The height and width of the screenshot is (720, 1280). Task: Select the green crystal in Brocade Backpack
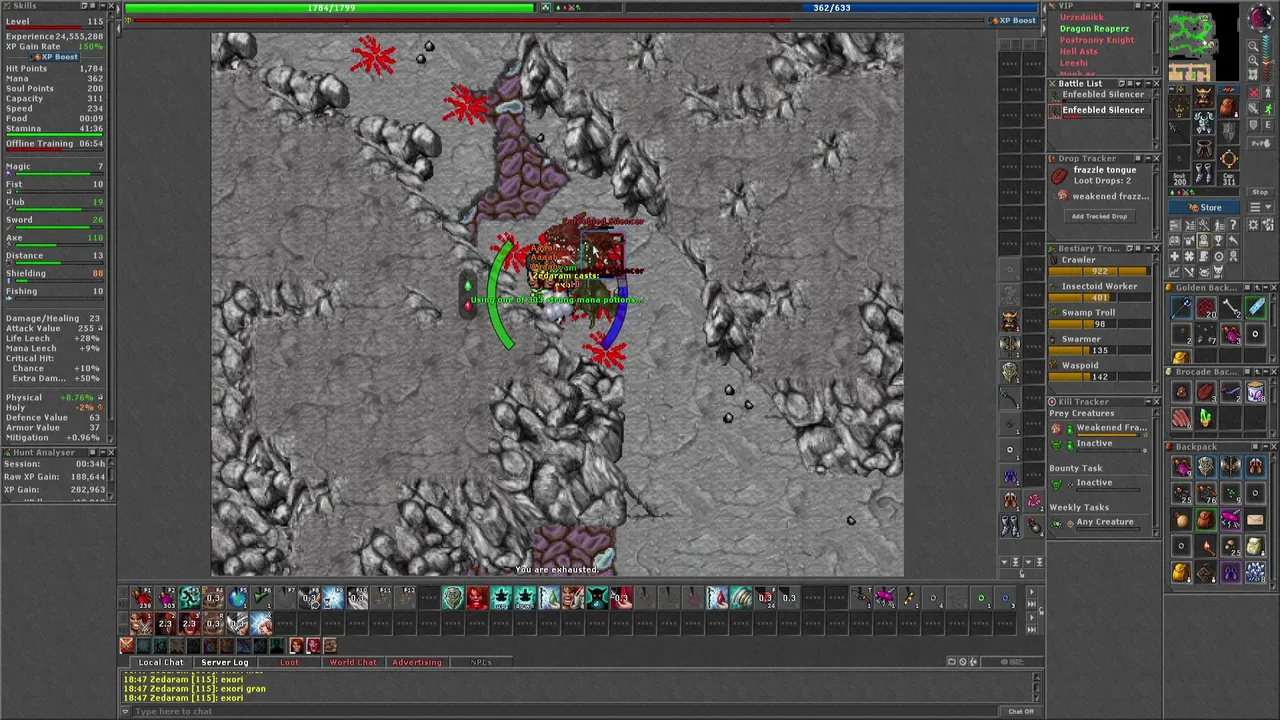[x=1206, y=417]
